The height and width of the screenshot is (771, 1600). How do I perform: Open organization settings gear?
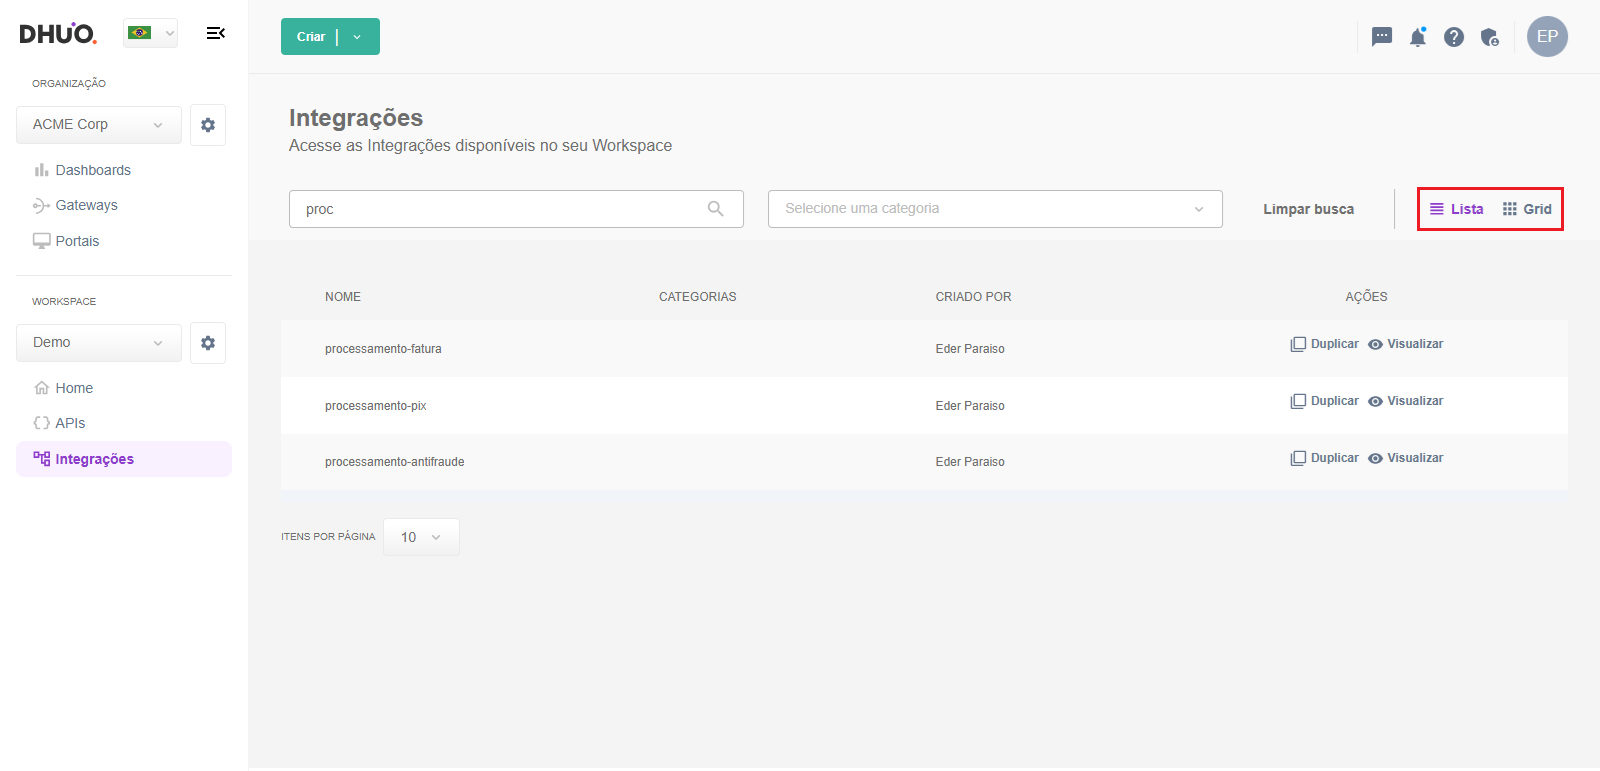[208, 125]
